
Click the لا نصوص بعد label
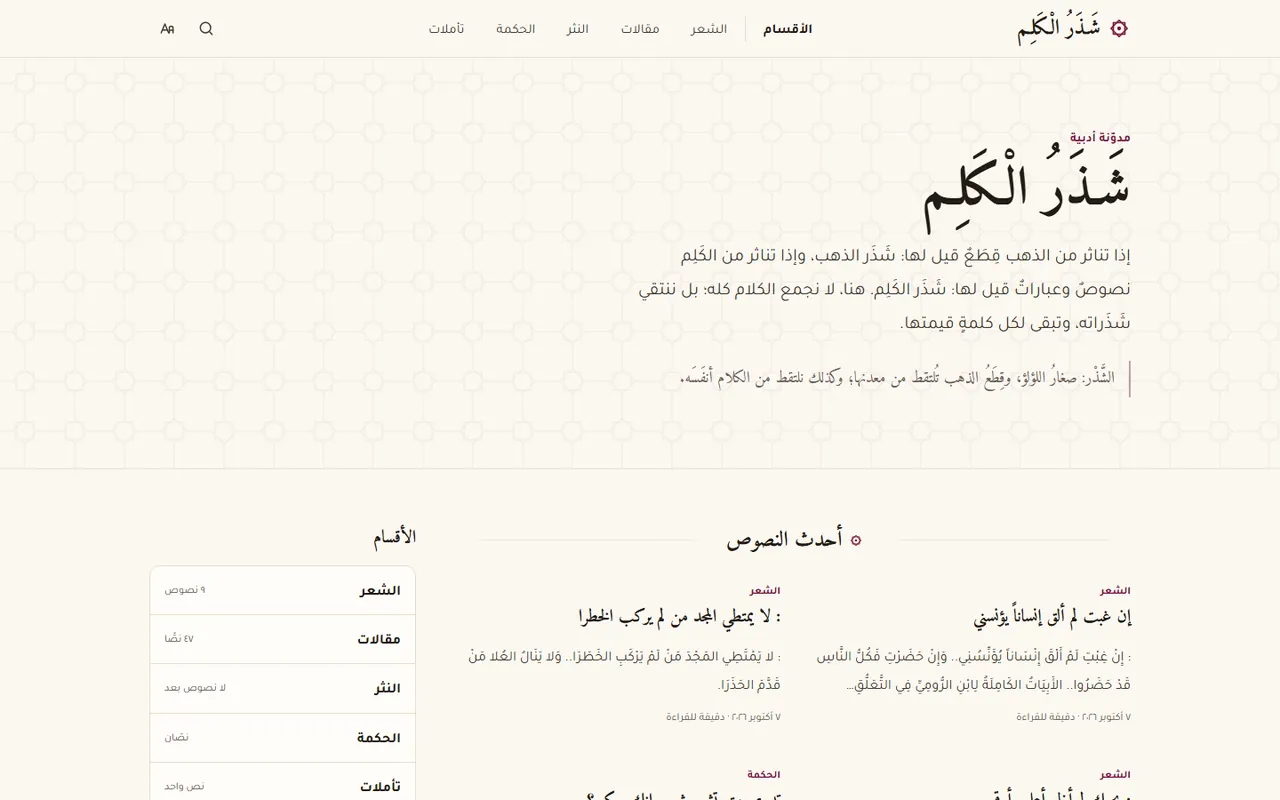point(195,688)
